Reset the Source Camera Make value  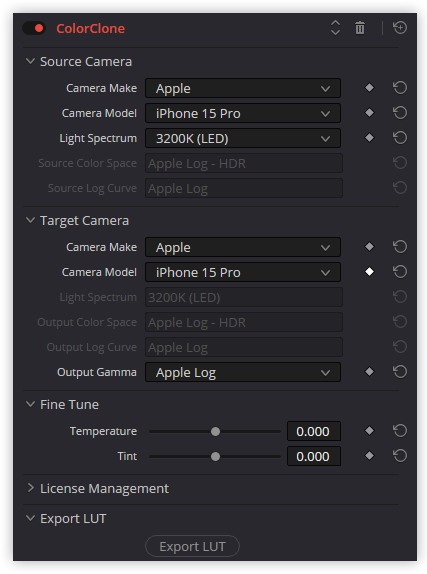point(400,88)
